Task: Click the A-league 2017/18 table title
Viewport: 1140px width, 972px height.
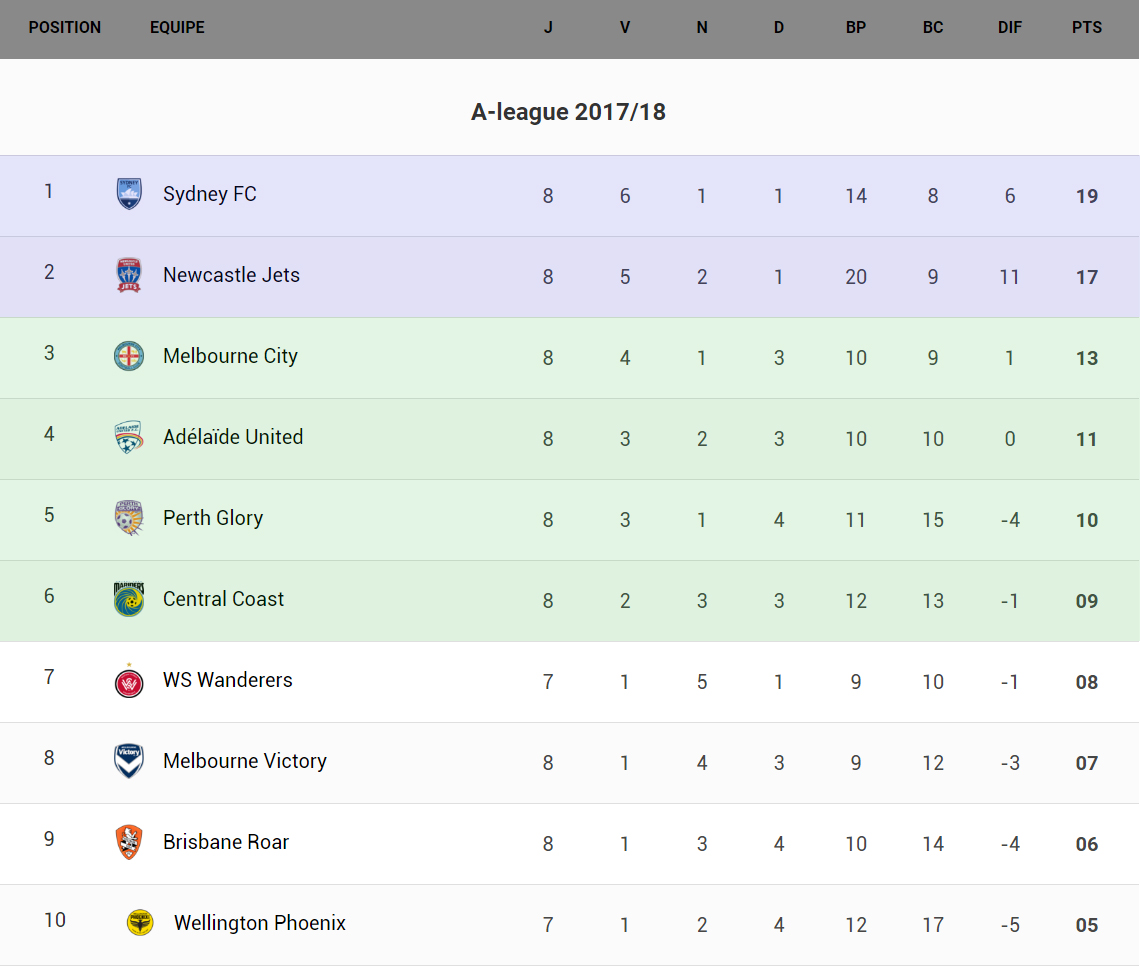Action: [568, 112]
